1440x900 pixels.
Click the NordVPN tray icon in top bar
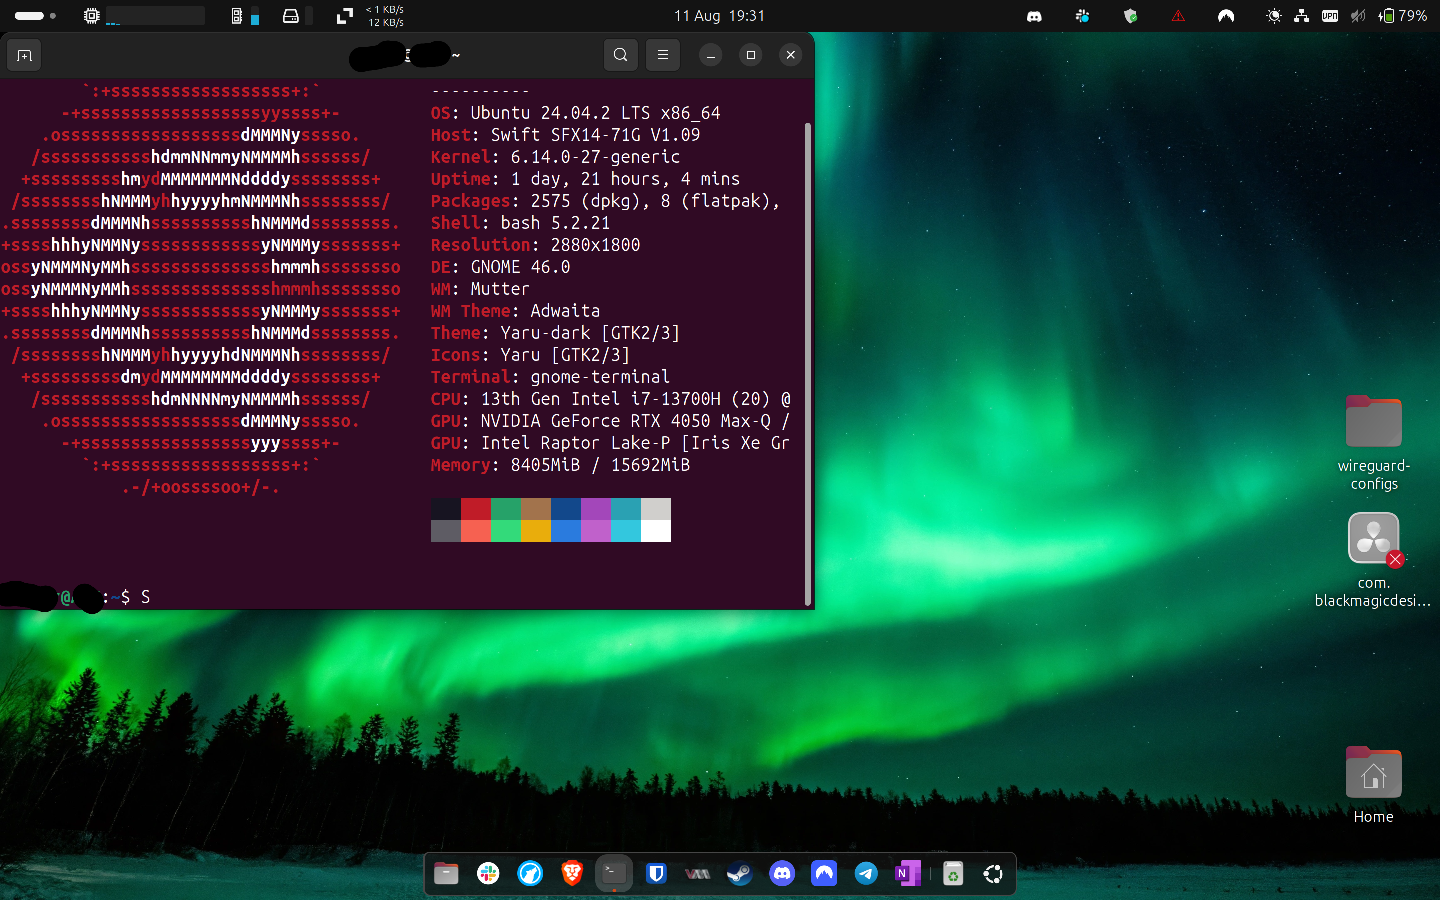[x=1226, y=16]
